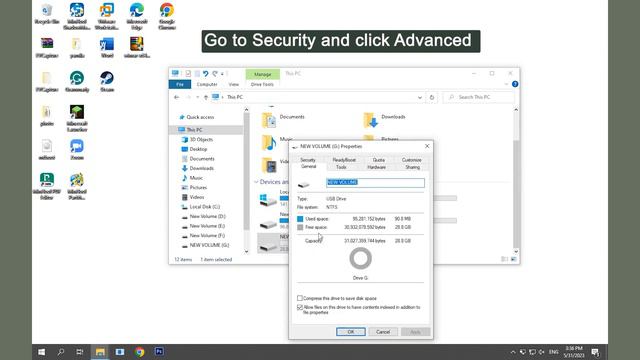Screen dimensions: 640x360
Task: Click the drive usage ring chart
Action: [x=360, y=258]
